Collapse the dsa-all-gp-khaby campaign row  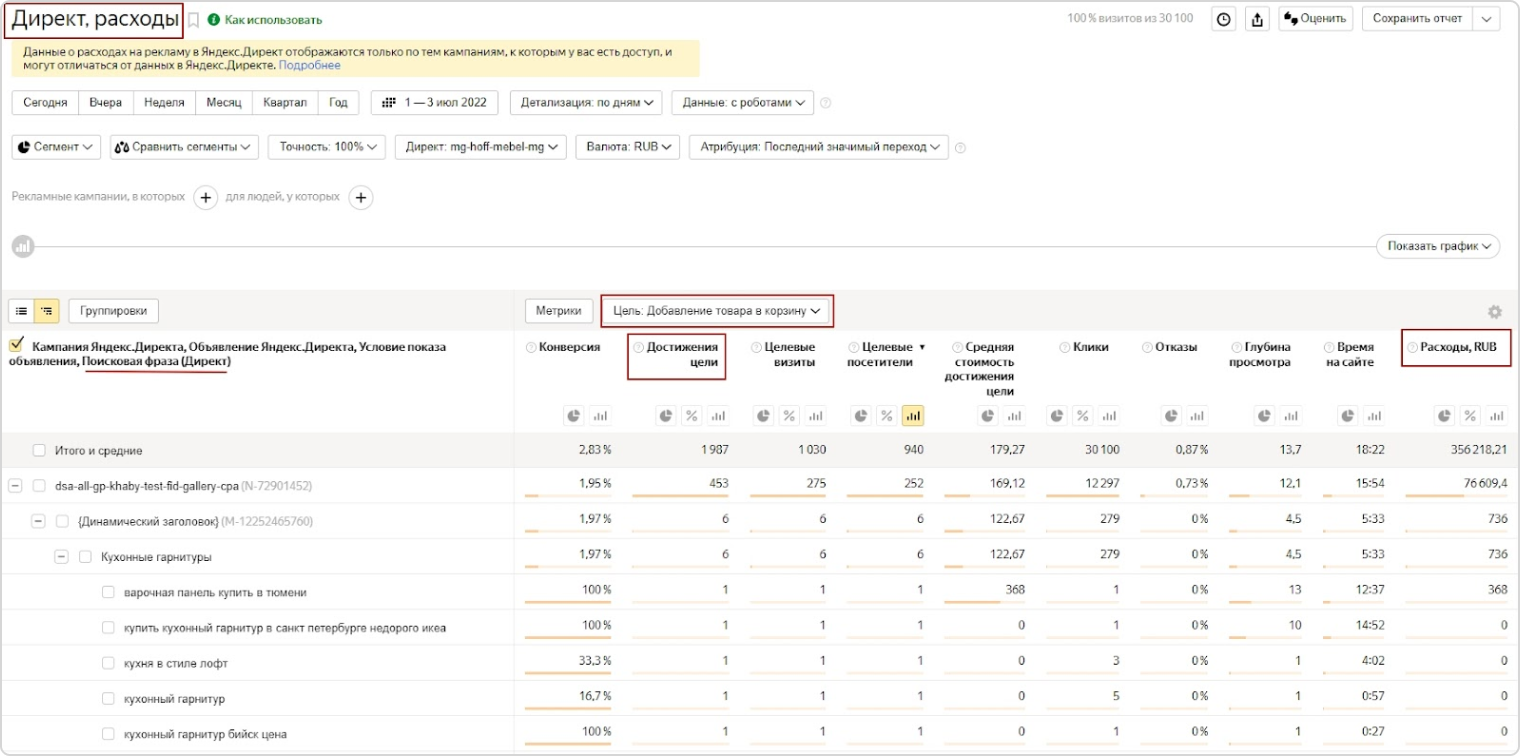coord(15,486)
